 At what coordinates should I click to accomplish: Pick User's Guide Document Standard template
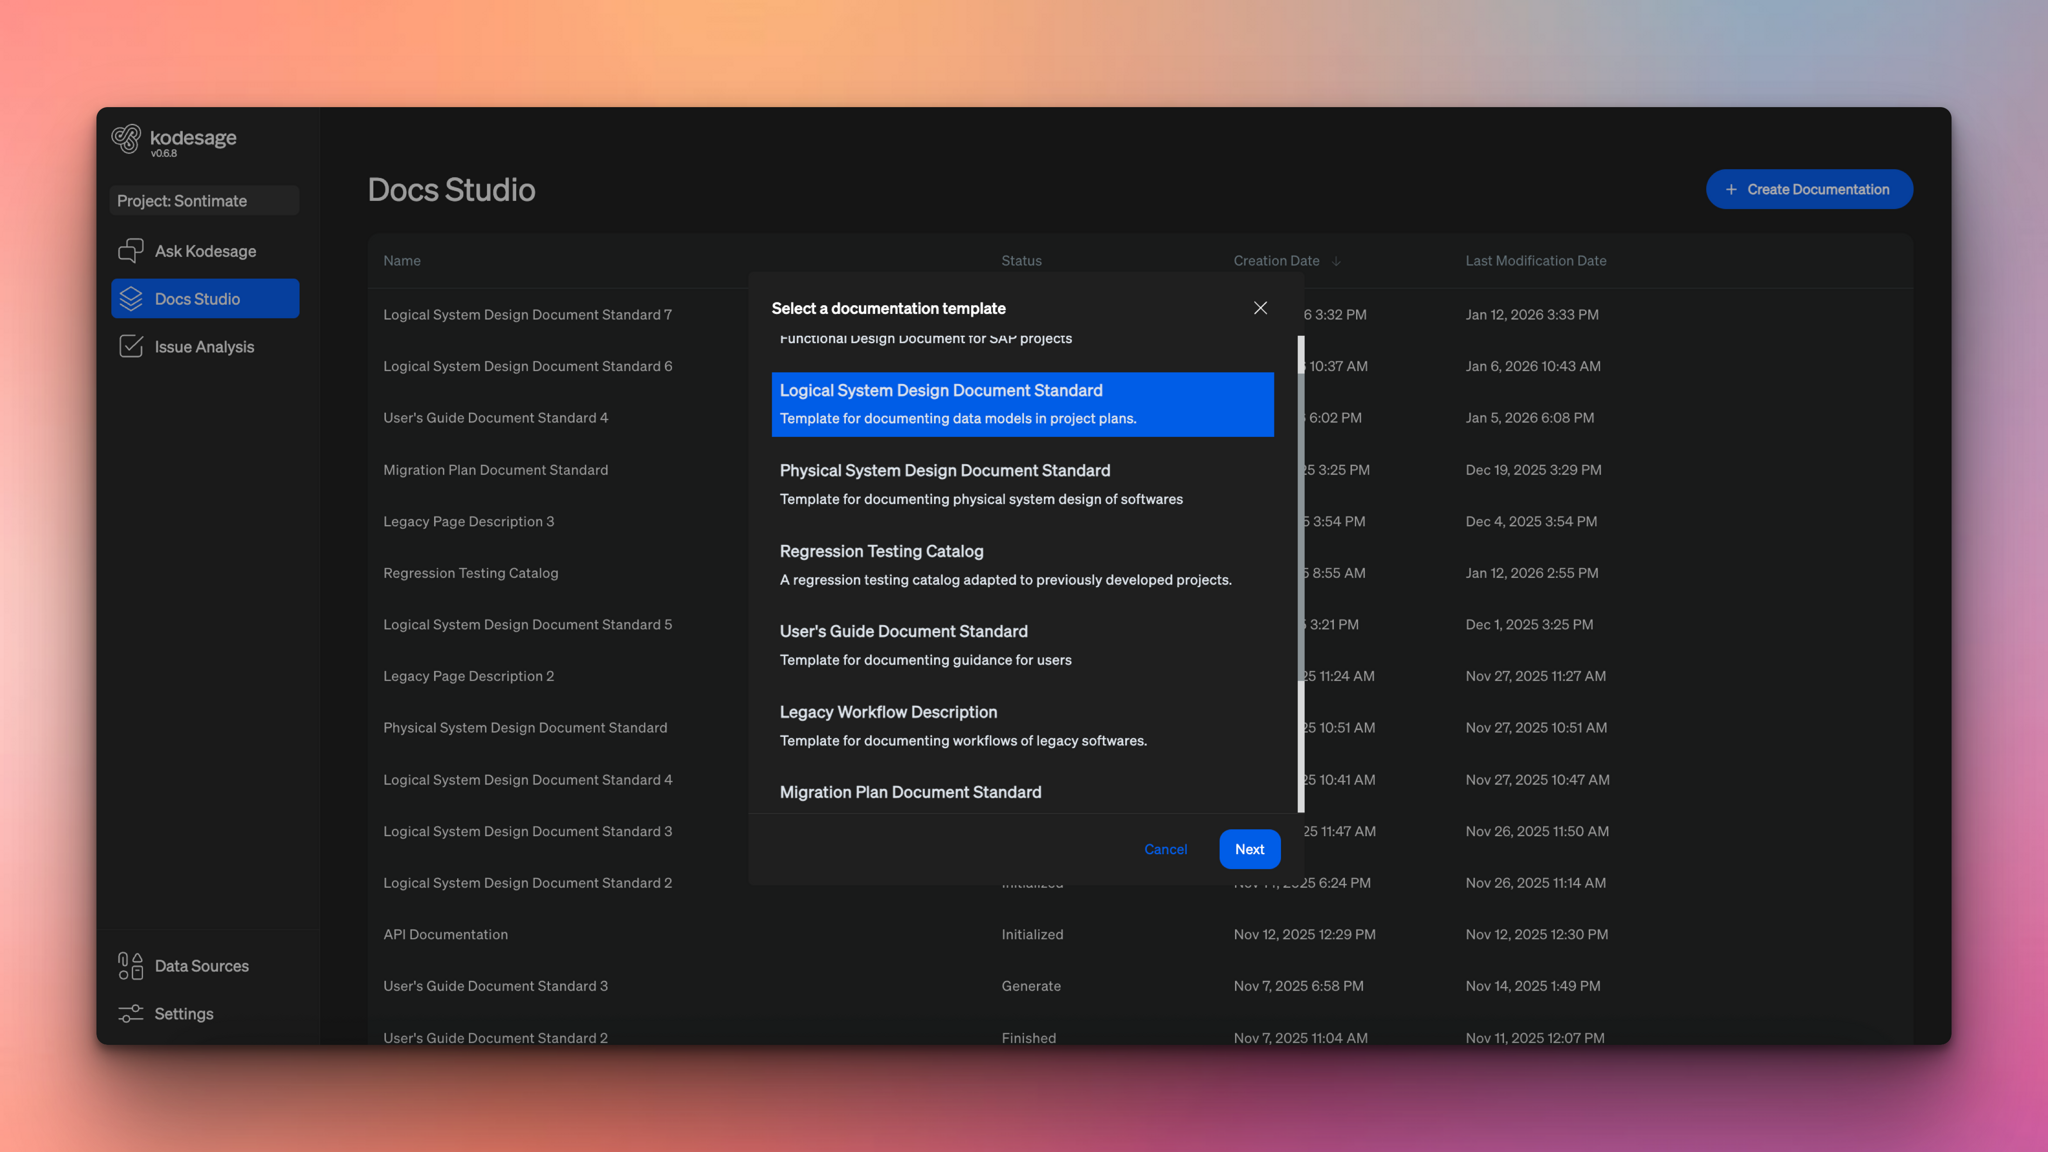click(x=1022, y=645)
